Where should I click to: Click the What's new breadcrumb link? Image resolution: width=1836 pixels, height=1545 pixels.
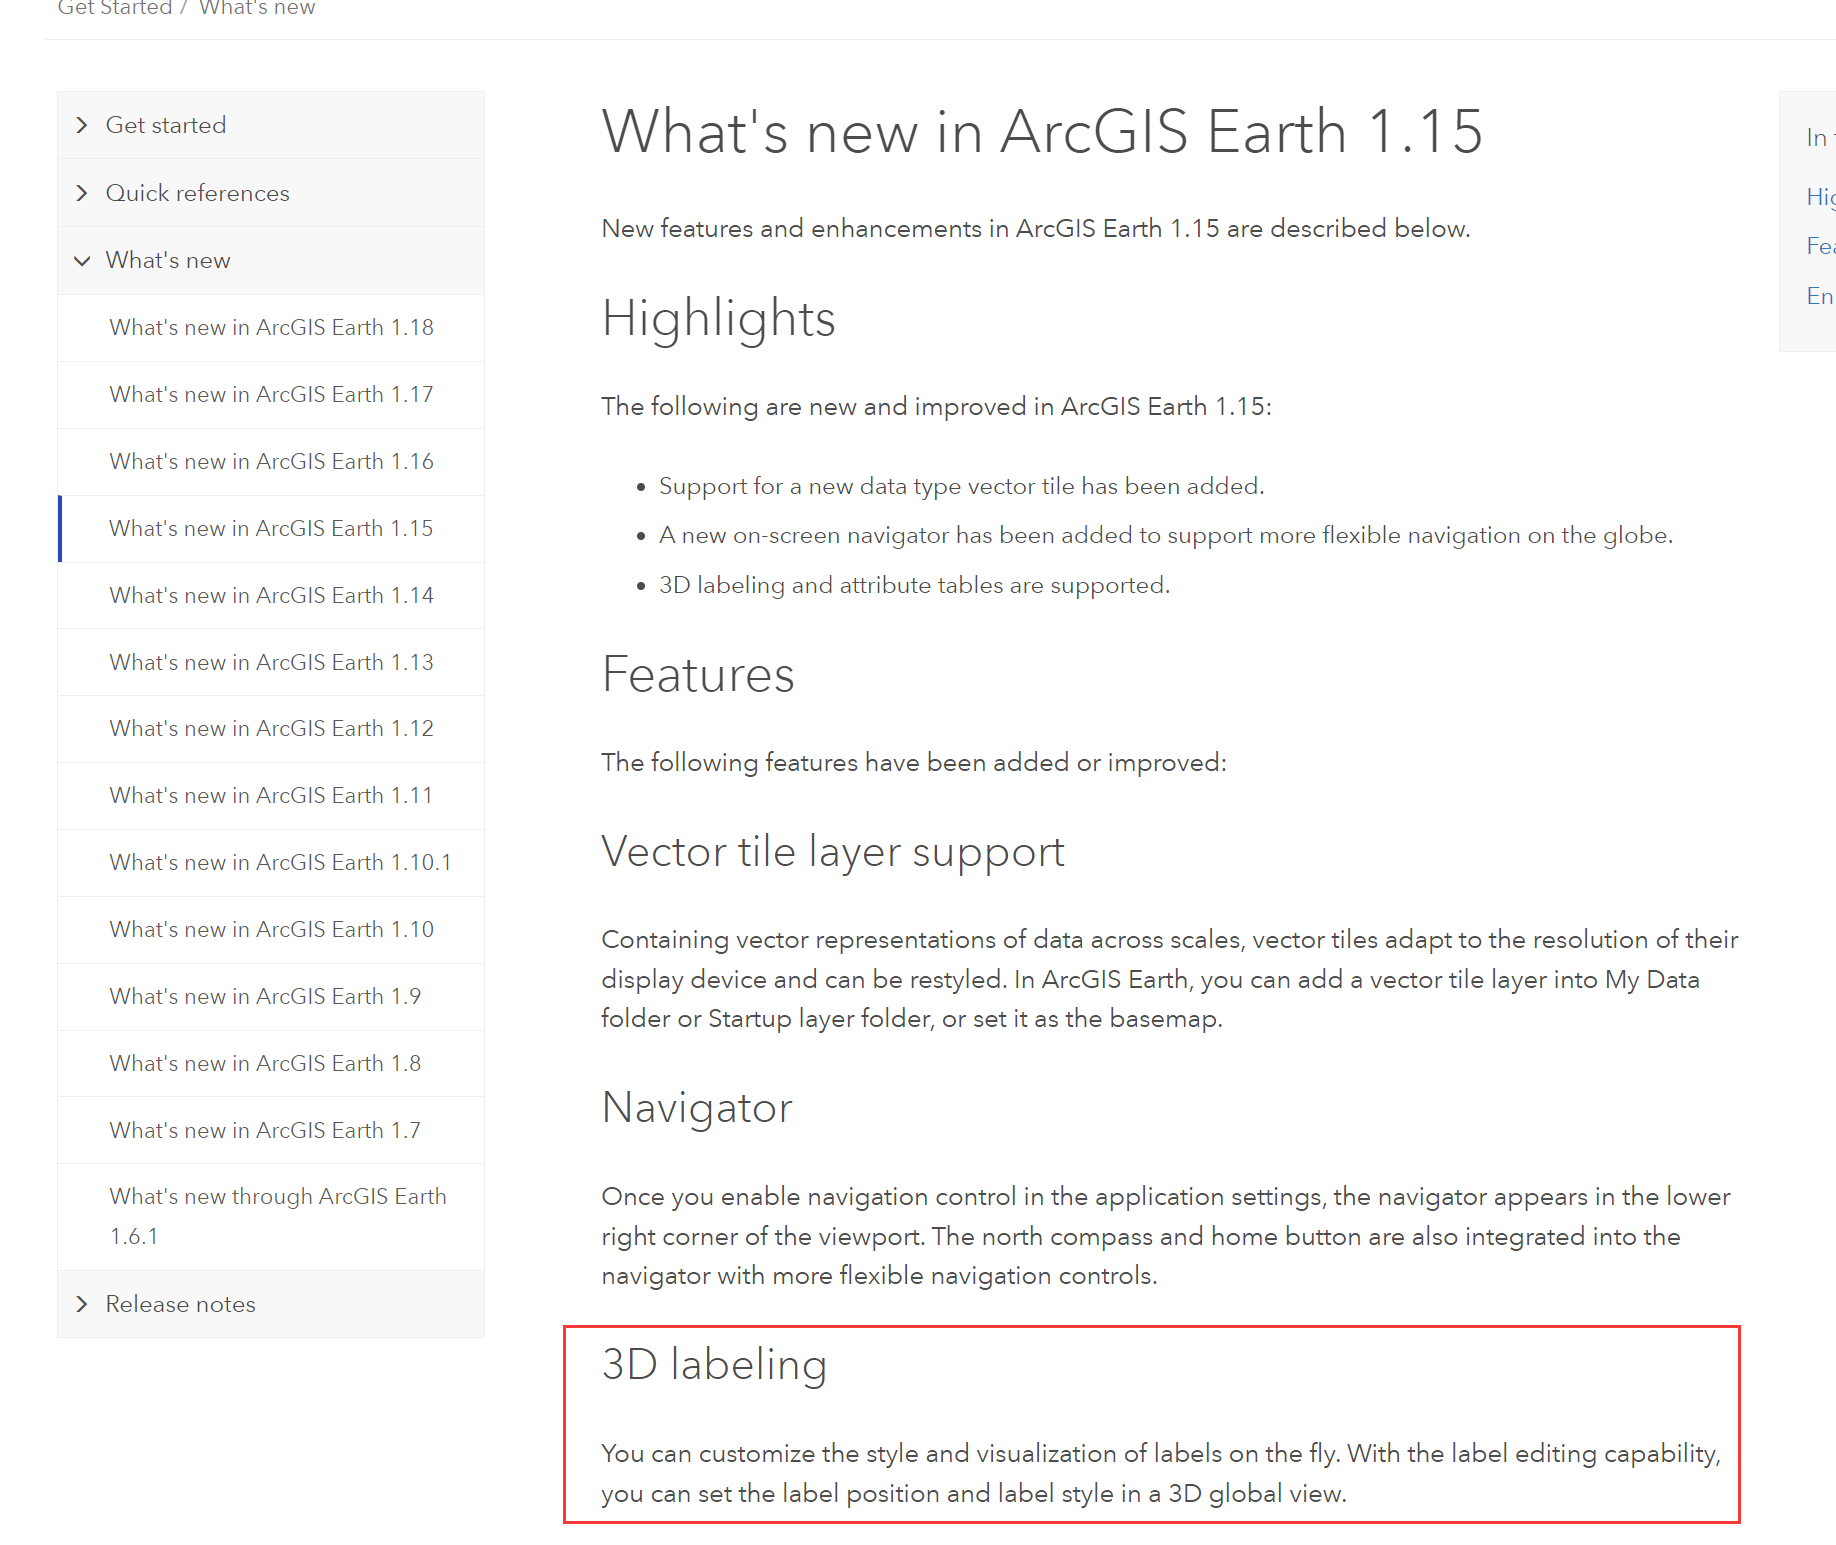point(257,9)
